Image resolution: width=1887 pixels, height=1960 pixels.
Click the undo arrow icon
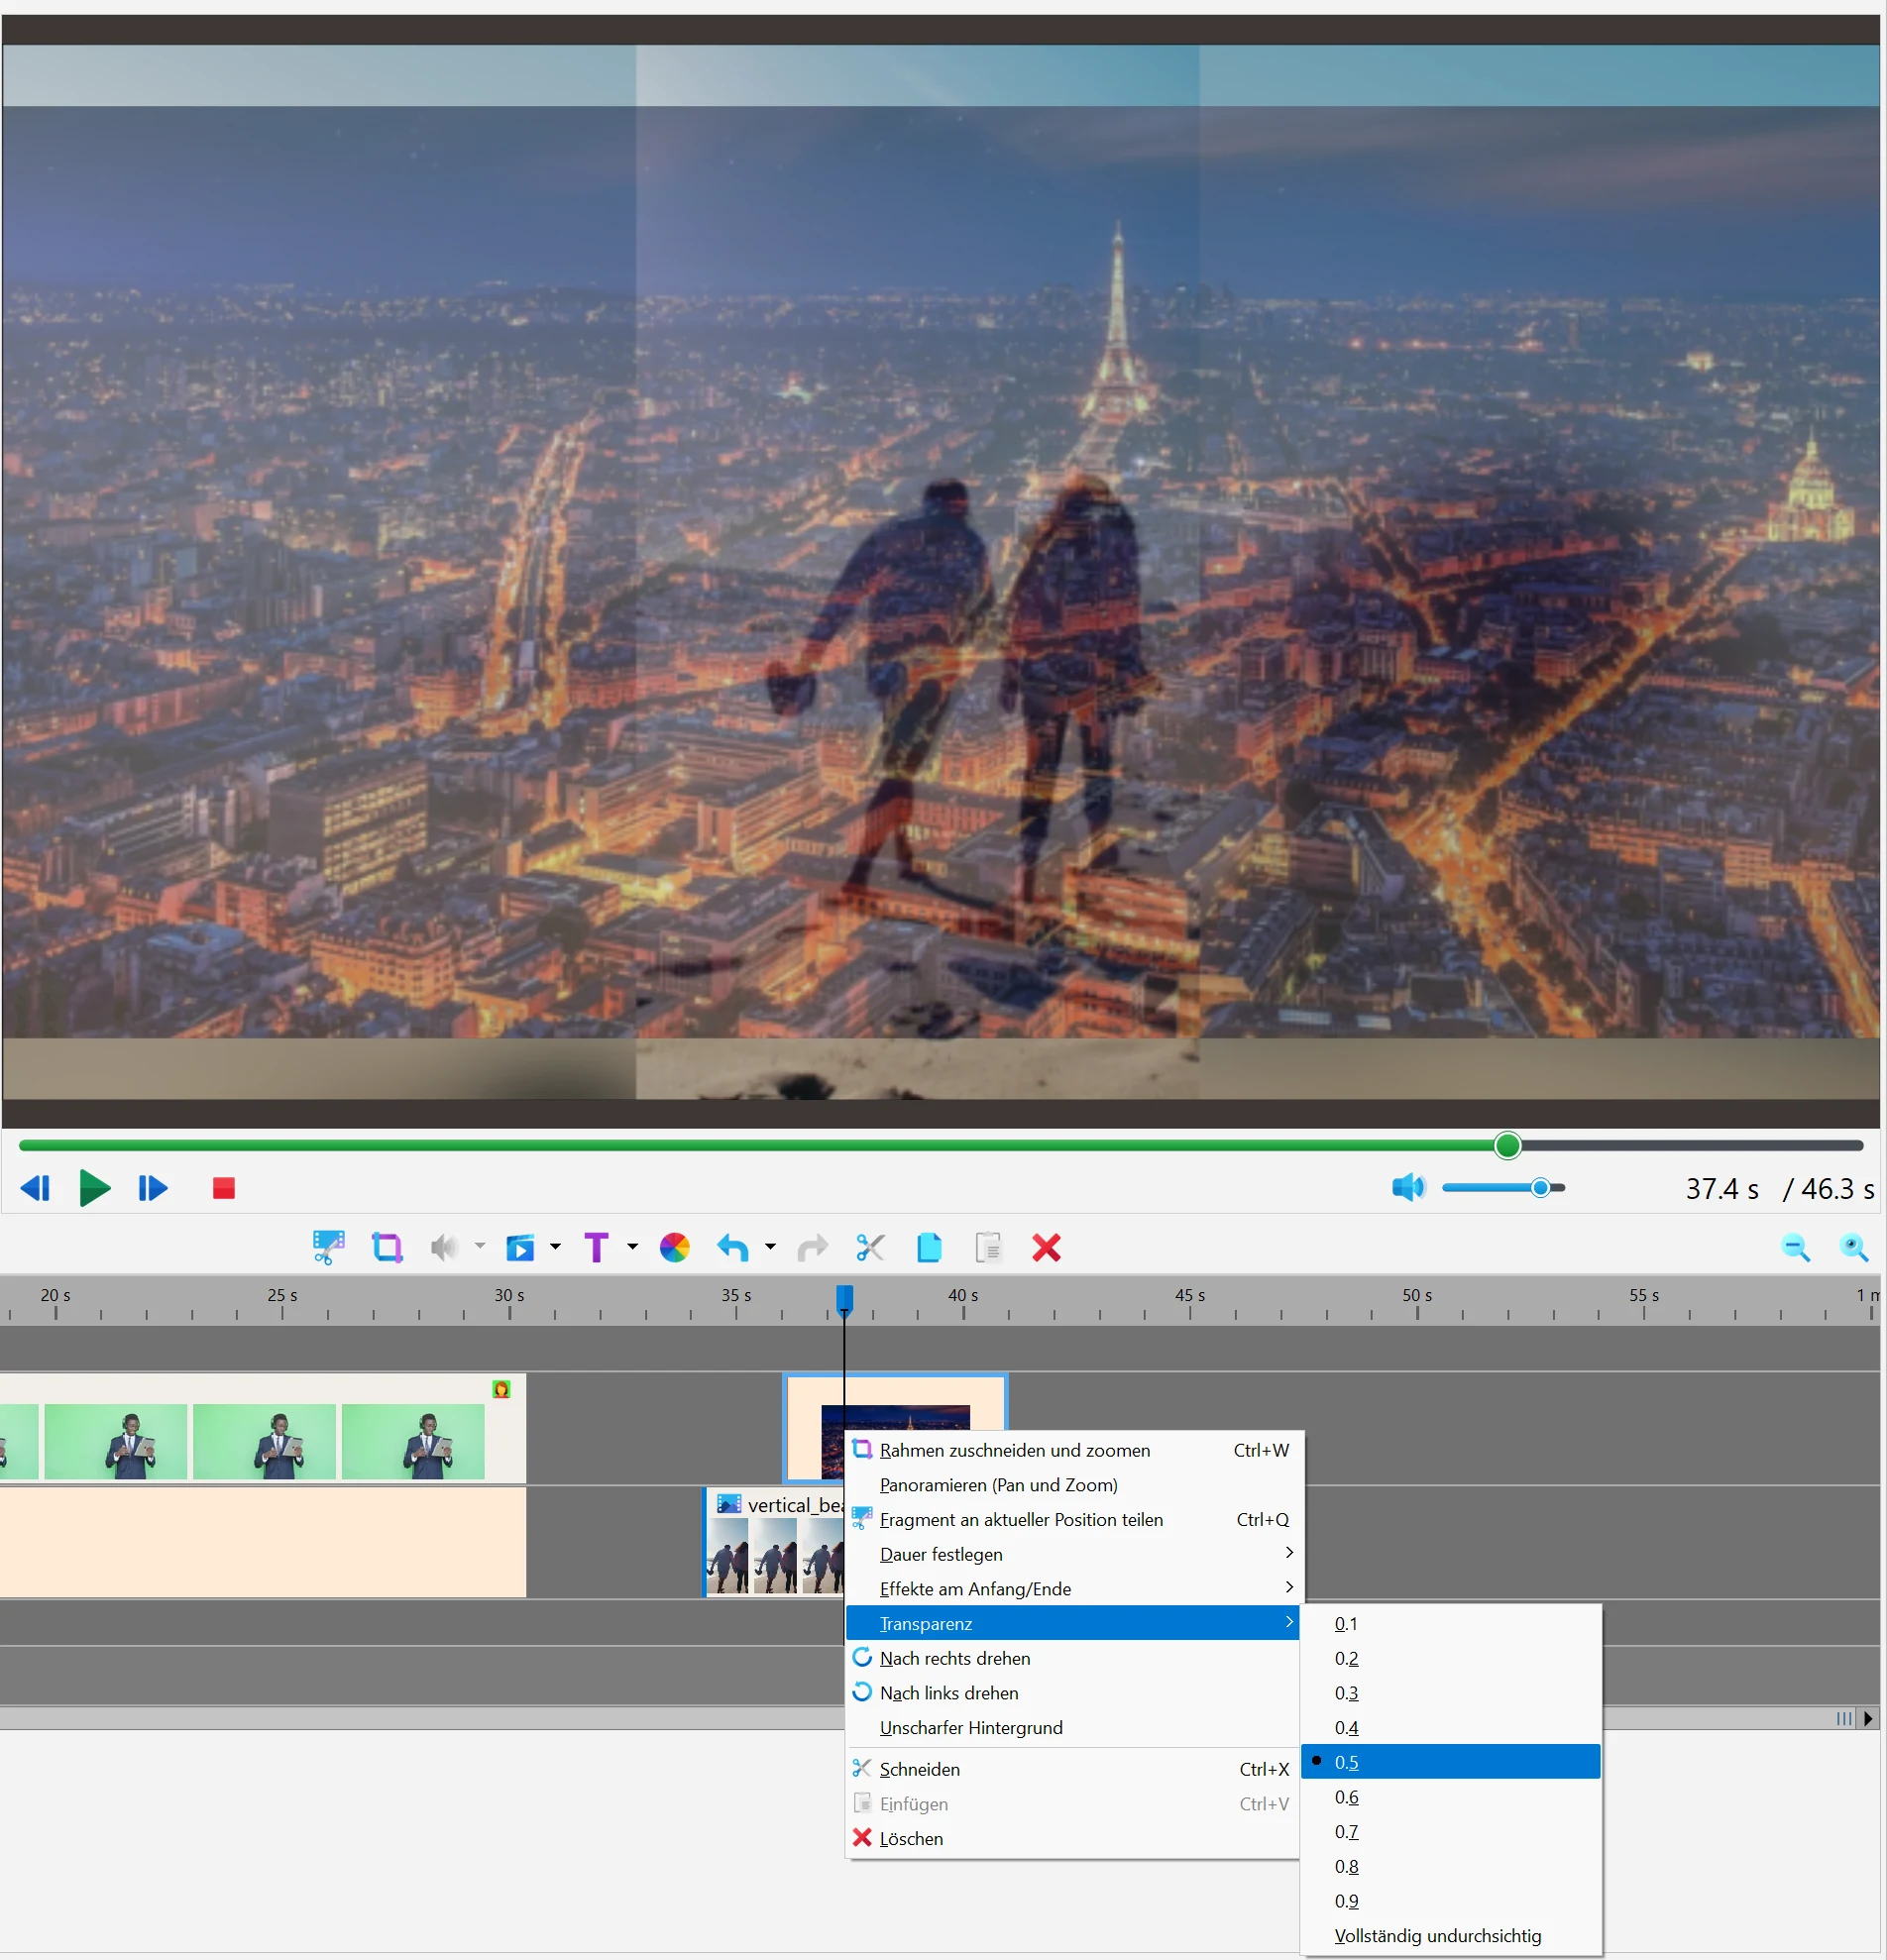point(733,1247)
